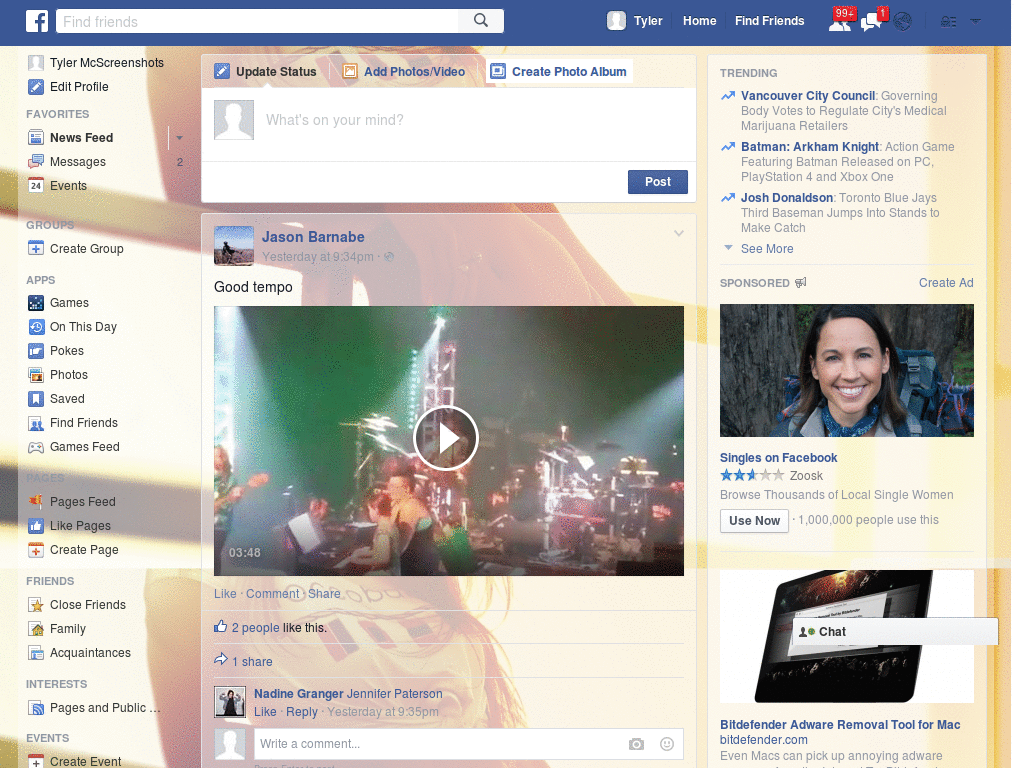
Task: Open Tyler McScreenshots profile in sidebar
Action: (106, 63)
